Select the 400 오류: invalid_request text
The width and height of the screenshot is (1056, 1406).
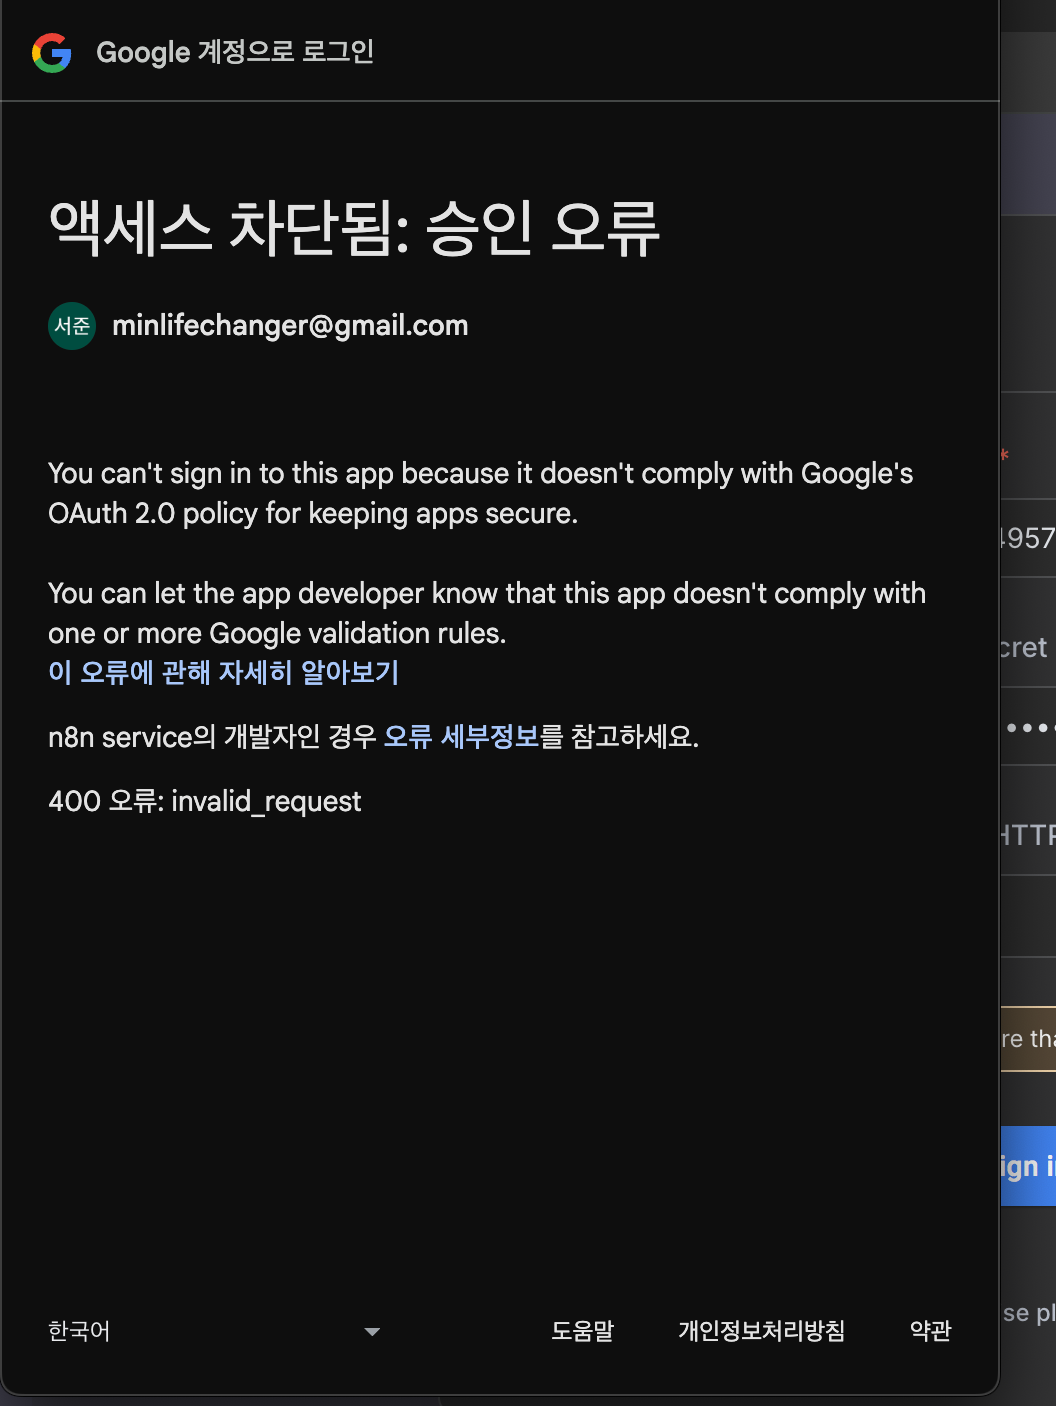[x=204, y=801]
